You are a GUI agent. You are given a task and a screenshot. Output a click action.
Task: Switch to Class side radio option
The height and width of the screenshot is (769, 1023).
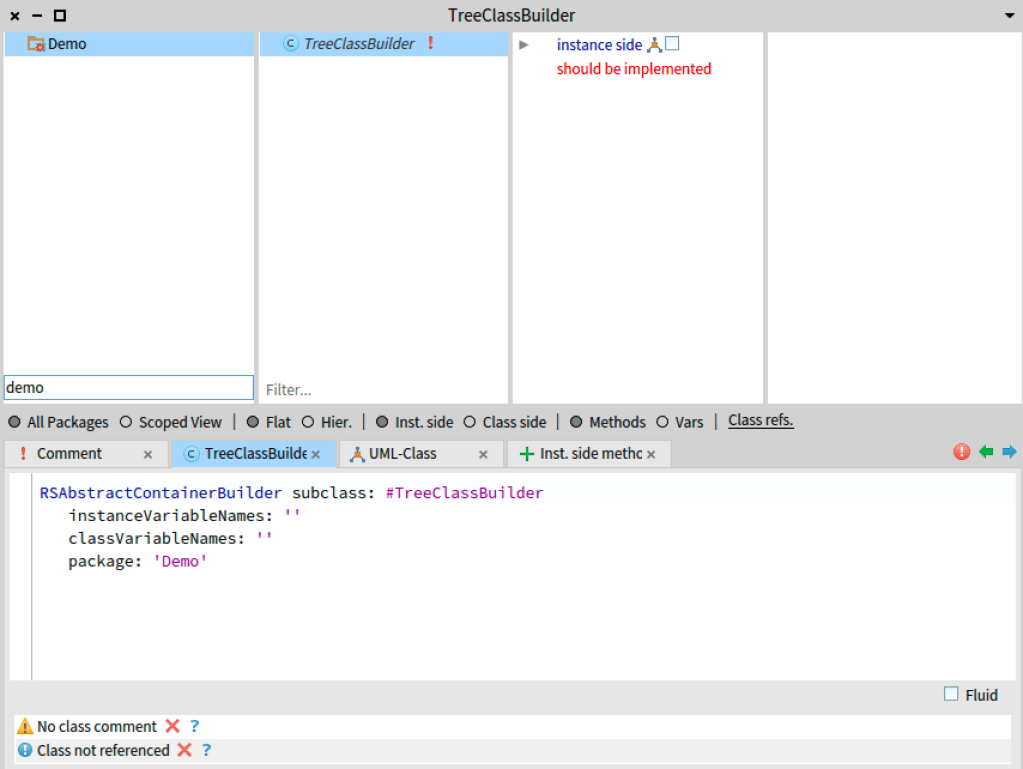pyautogui.click(x=469, y=422)
